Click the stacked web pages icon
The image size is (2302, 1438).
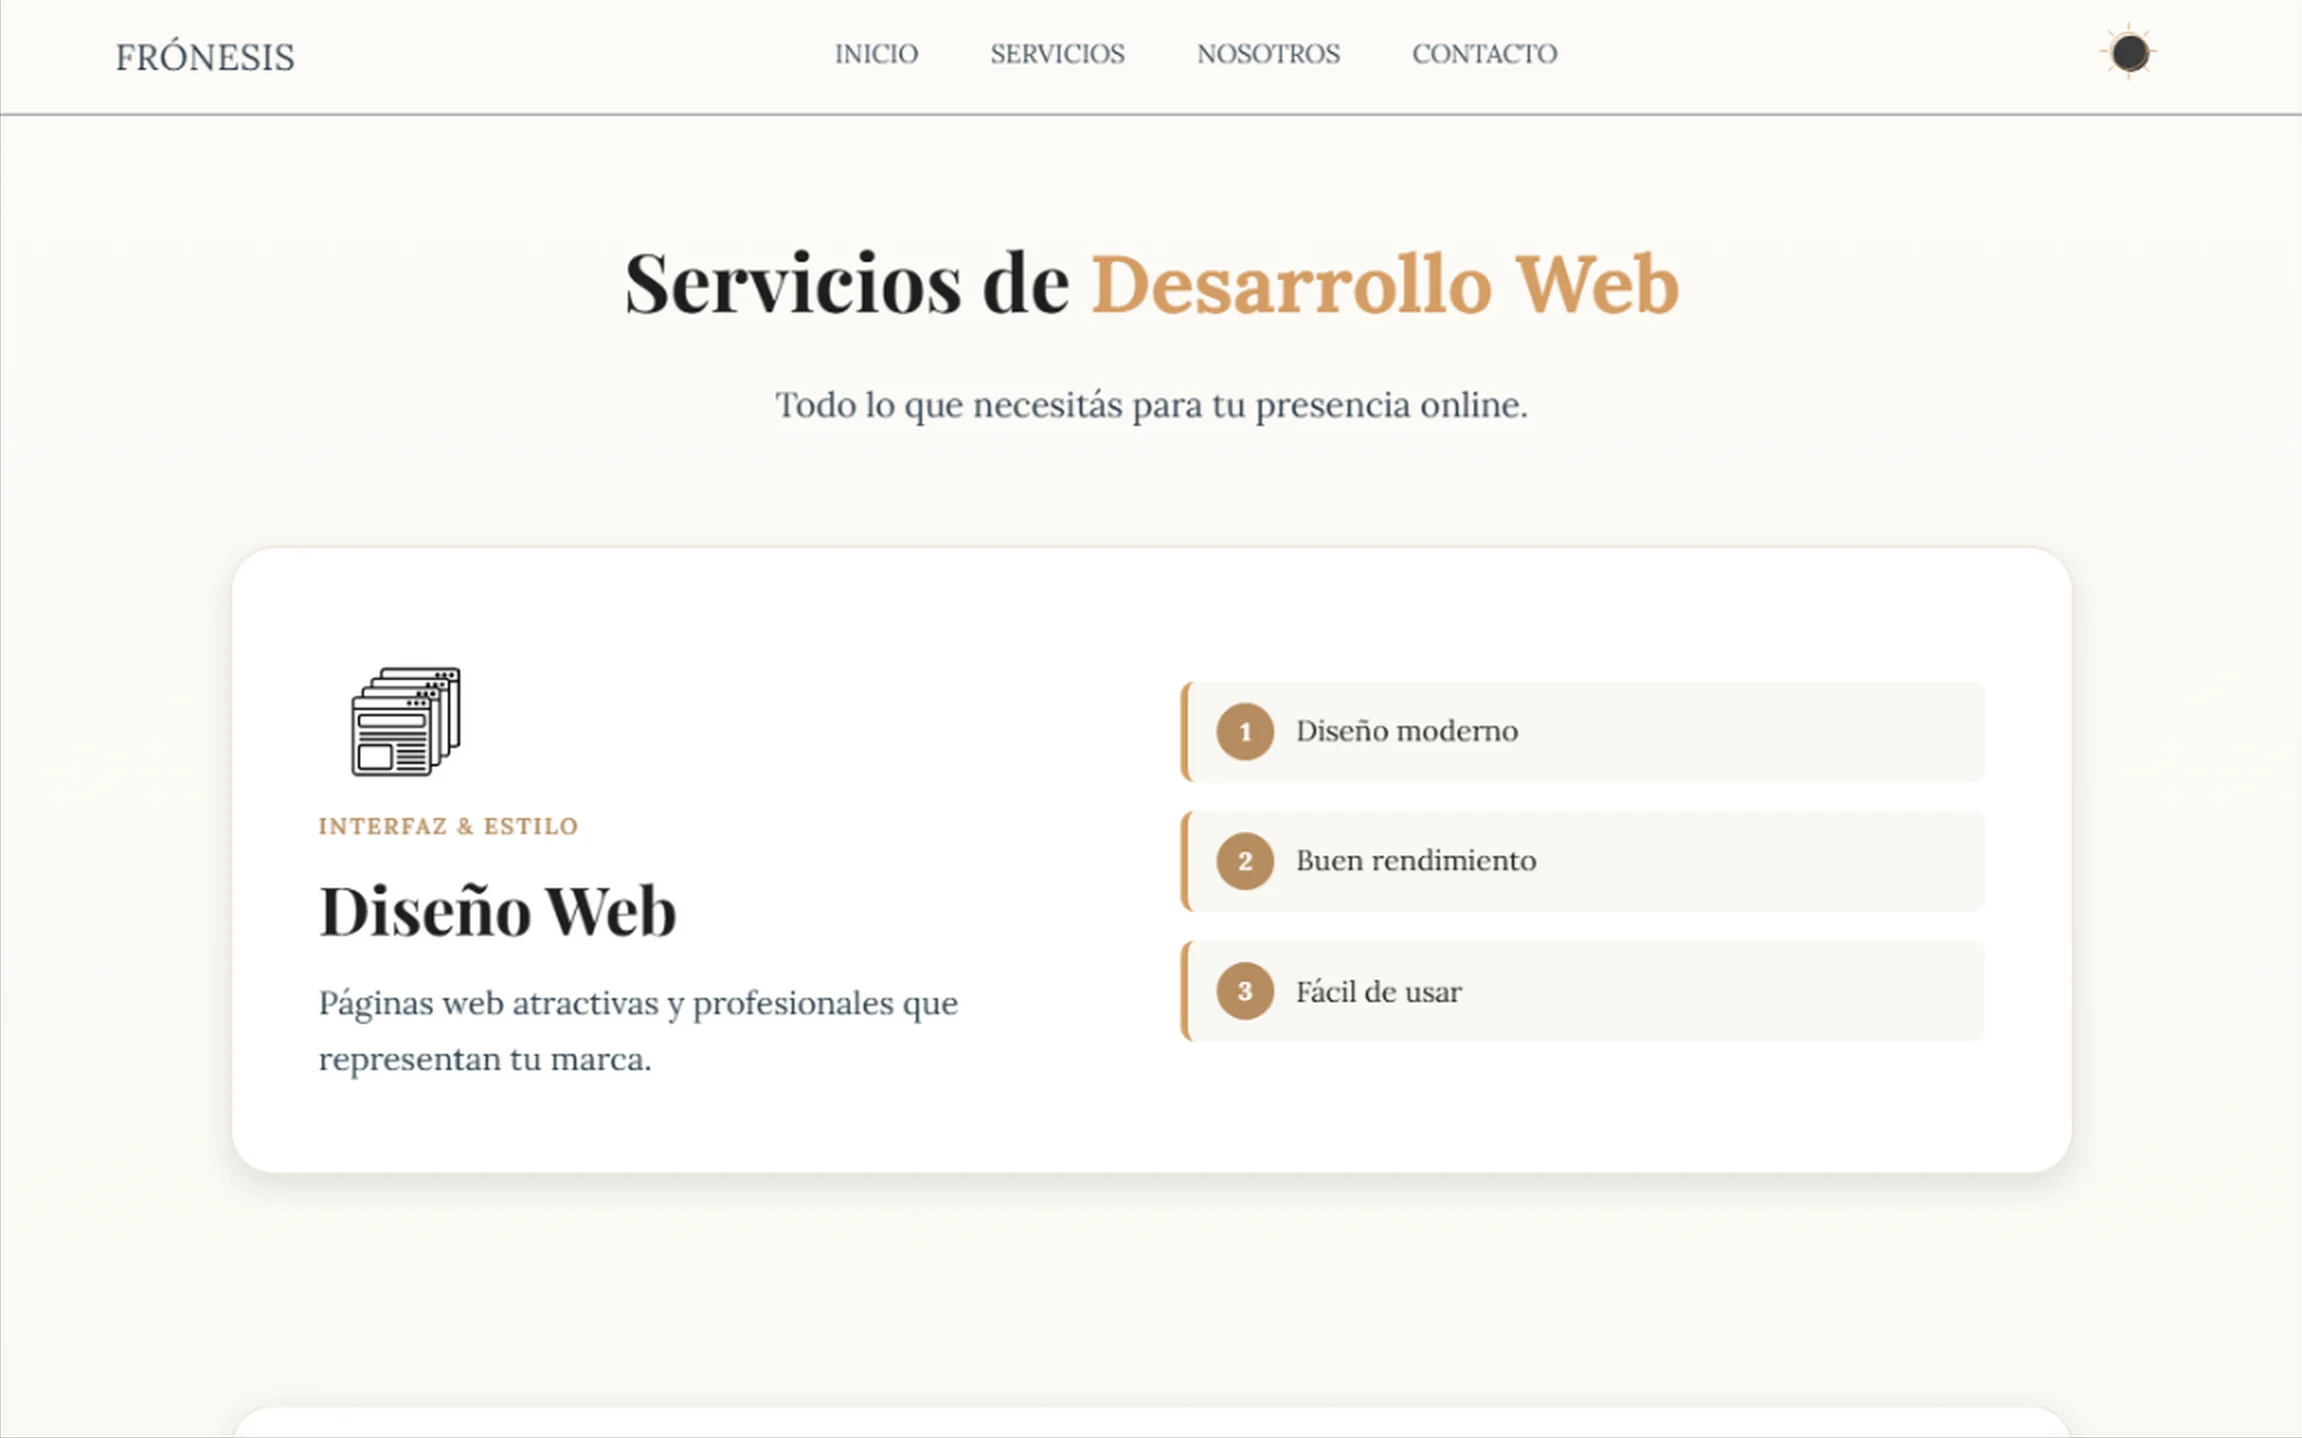[x=405, y=721]
